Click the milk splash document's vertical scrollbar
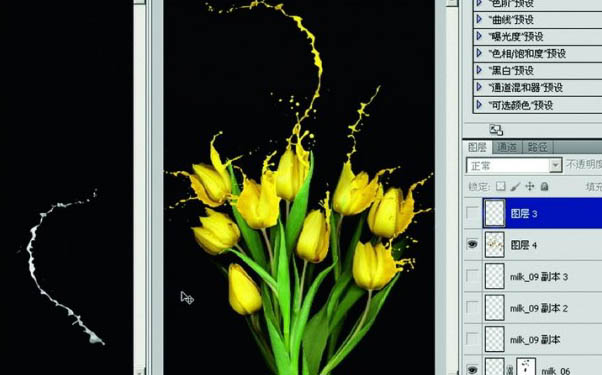 click(x=139, y=188)
